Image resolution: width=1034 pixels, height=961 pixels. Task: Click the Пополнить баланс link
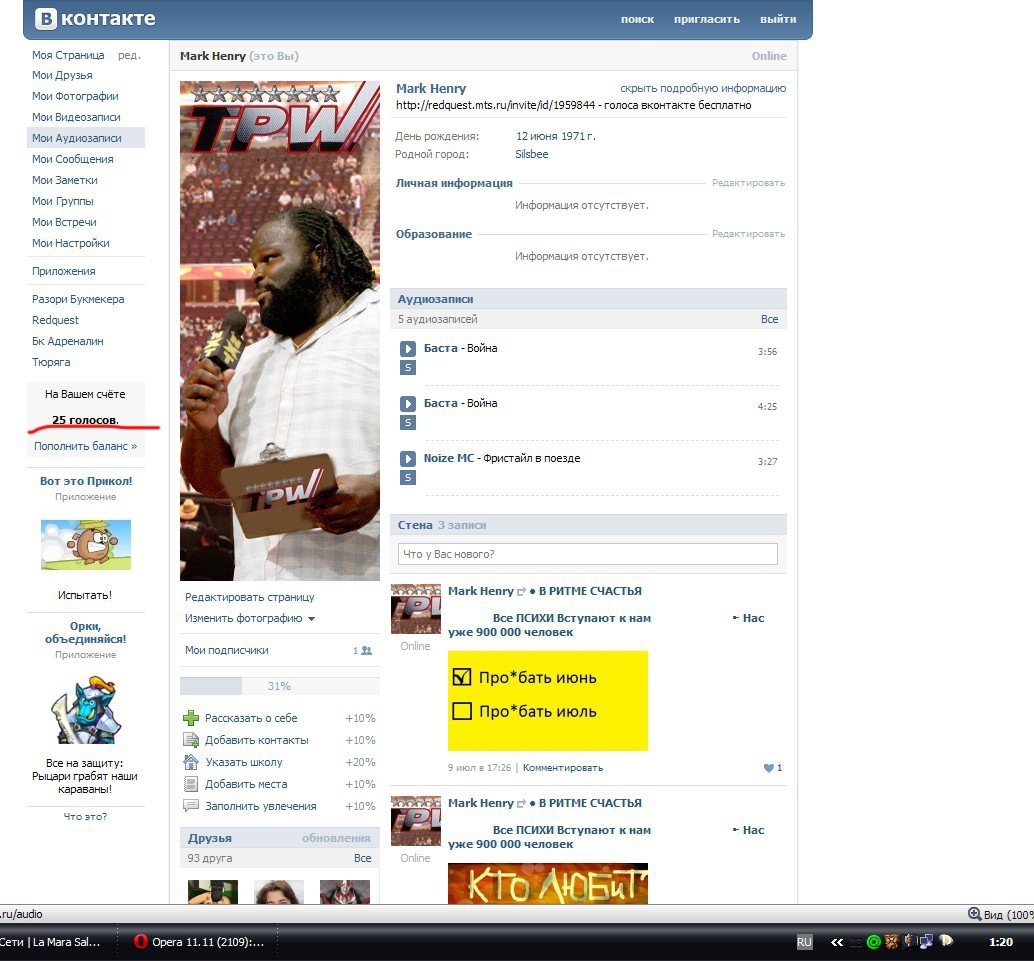[86, 446]
